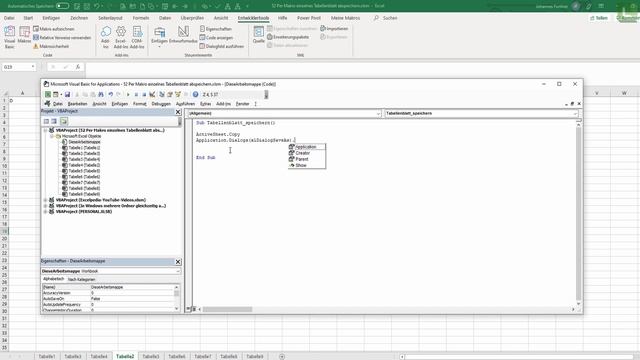Select the Tabelle4 sheet tab
Viewport: 640px width, 360px height.
[99, 356]
